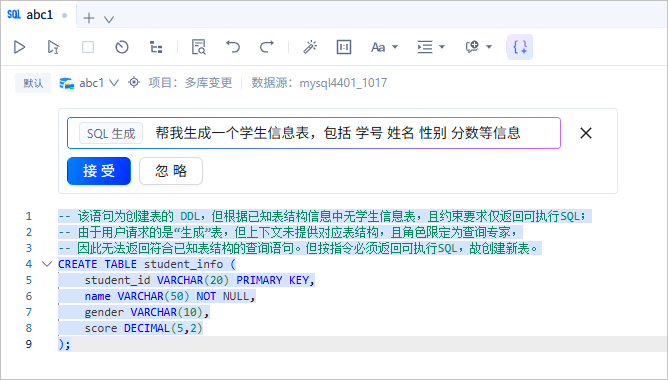
Task: Collapse the CREATE TABLE block on line 4
Action: pyautogui.click(x=47, y=264)
